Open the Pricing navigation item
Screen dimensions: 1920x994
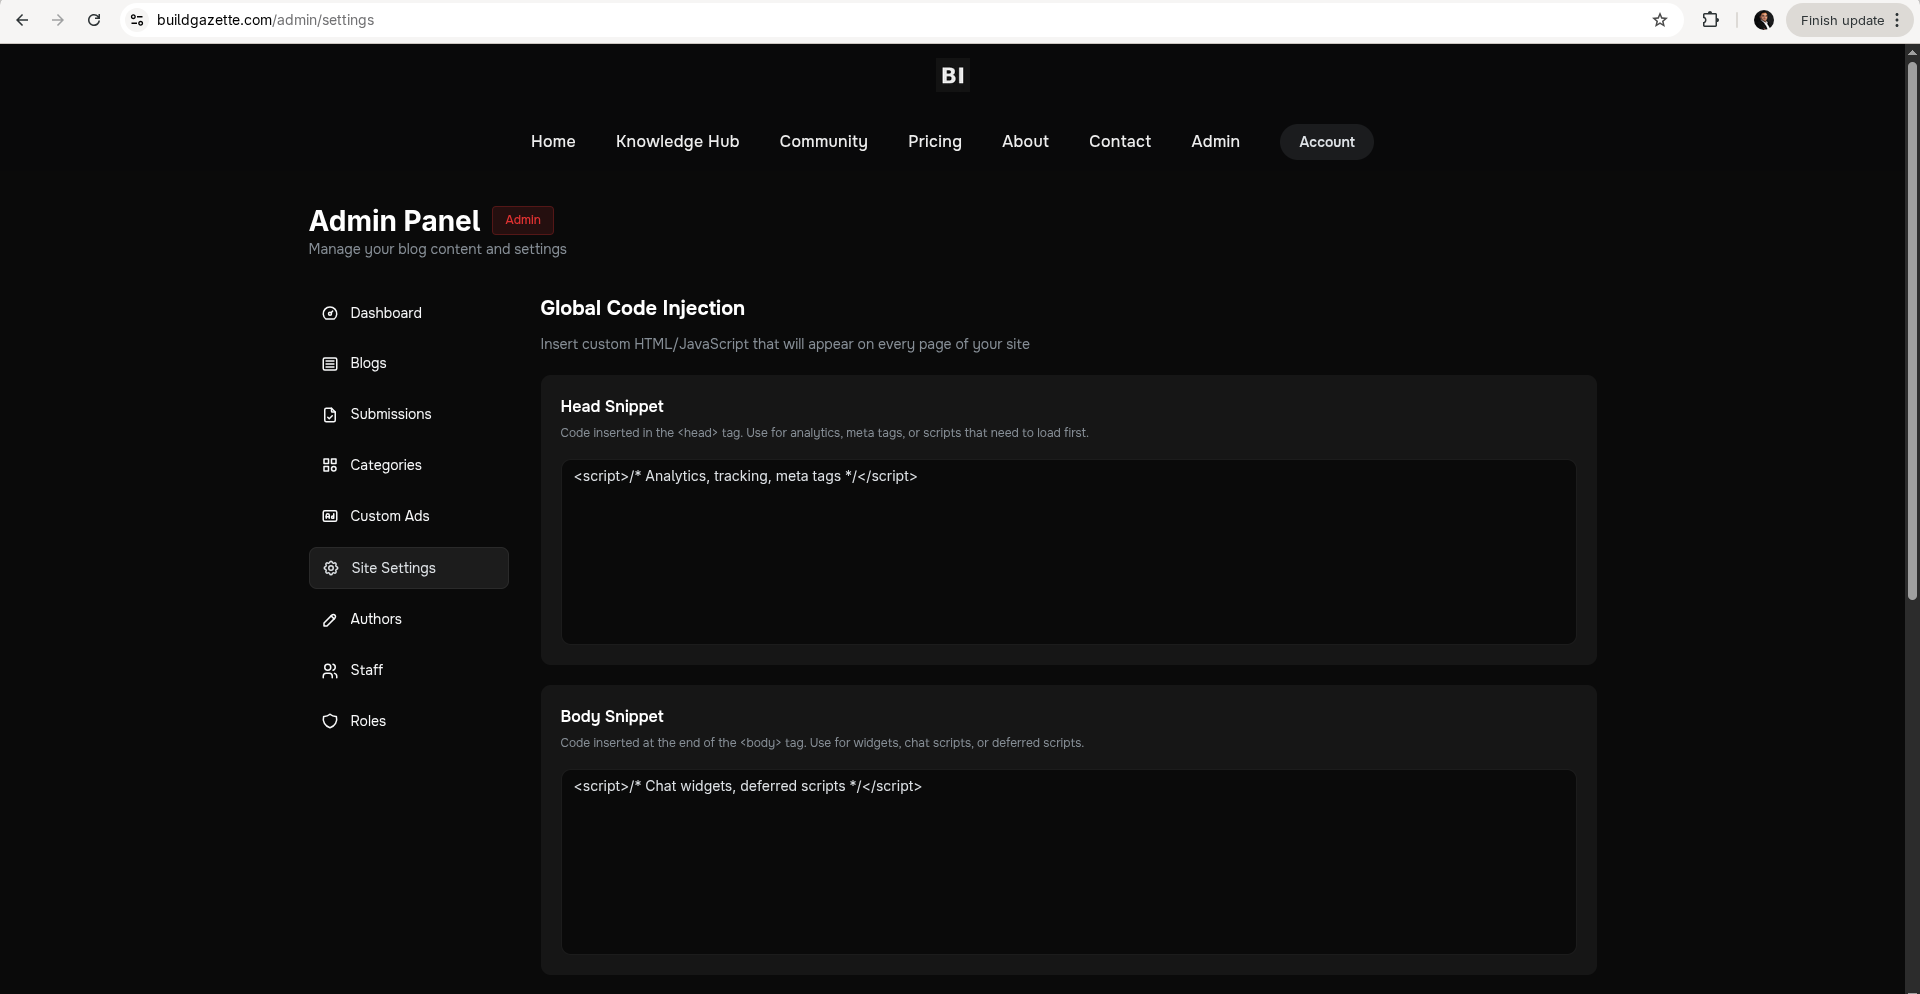(x=935, y=142)
